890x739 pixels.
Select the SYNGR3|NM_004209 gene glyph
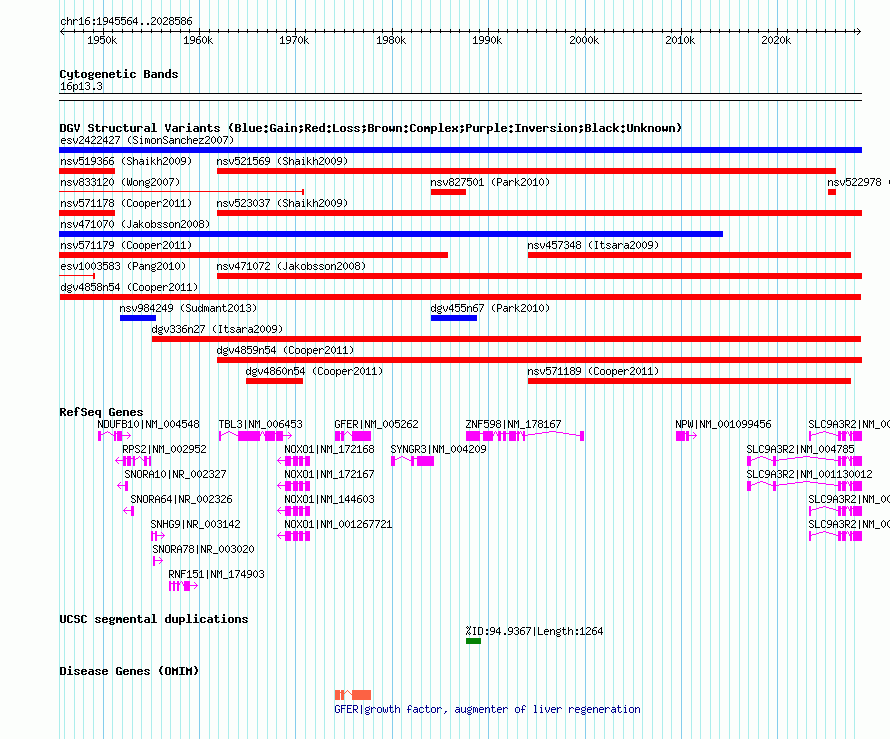(413, 461)
